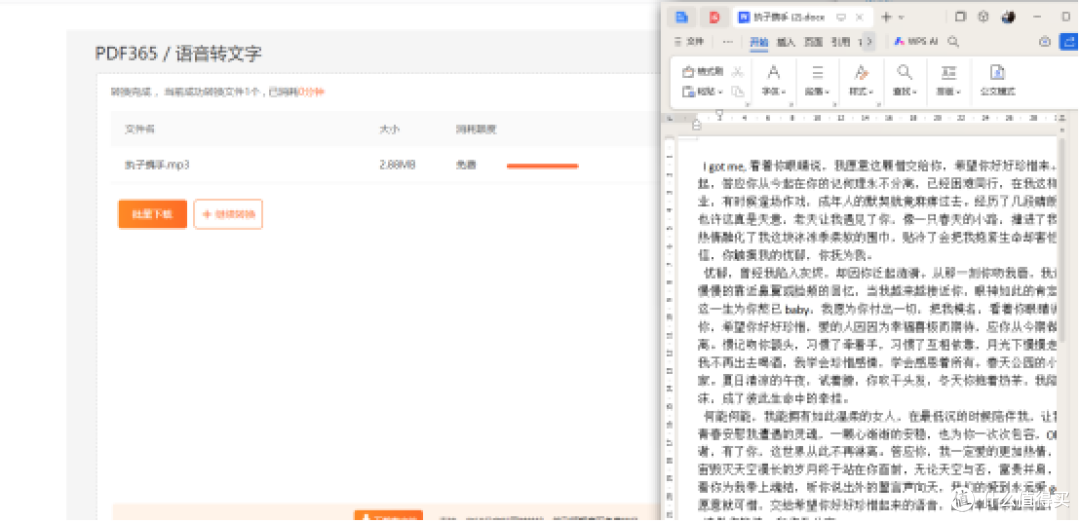Select the 页面 ribbon tab

tap(813, 42)
